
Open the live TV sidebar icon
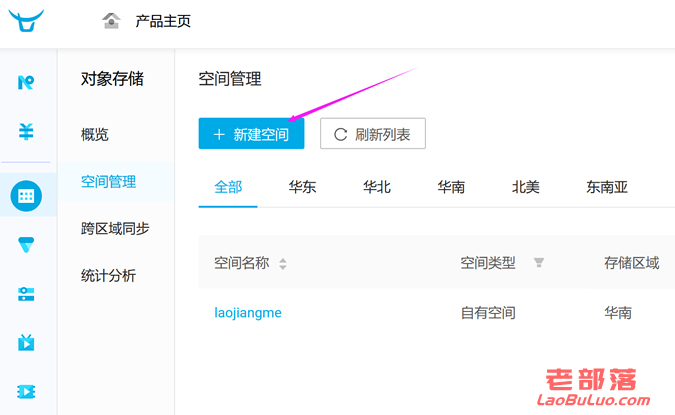26,342
